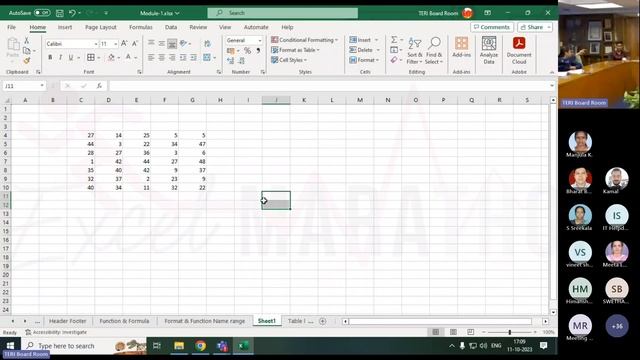The height and width of the screenshot is (360, 640).
Task: Switch to the Insert ribbon tab
Action: coord(65,27)
